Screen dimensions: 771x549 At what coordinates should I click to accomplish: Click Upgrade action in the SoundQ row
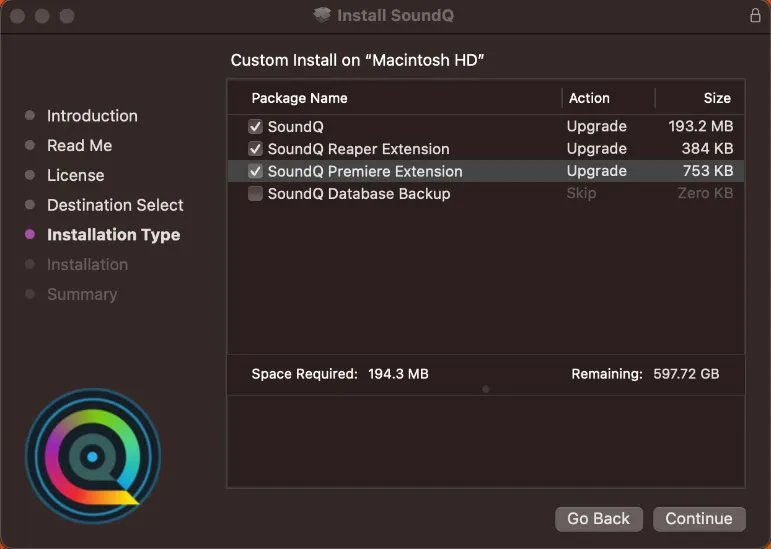coord(596,126)
